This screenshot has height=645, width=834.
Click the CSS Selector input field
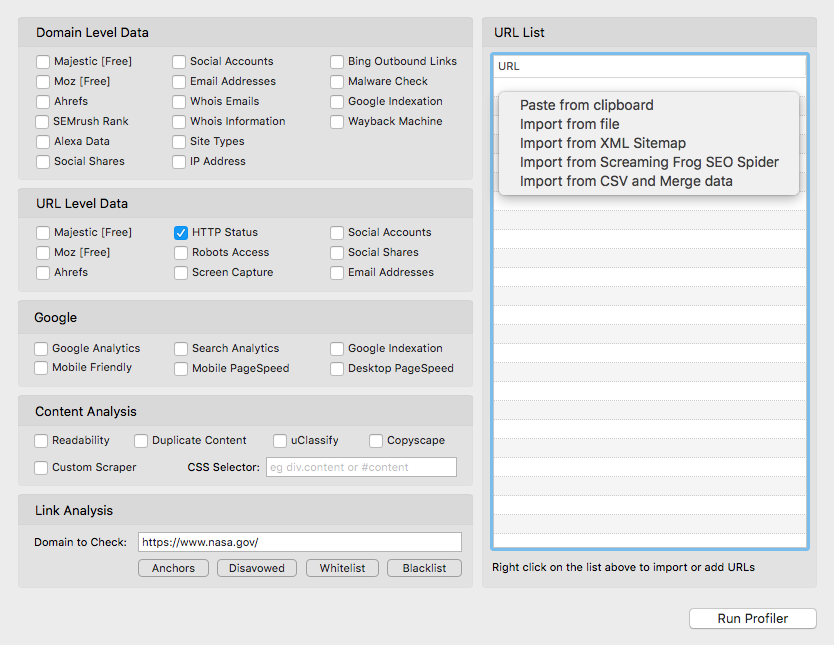click(361, 466)
